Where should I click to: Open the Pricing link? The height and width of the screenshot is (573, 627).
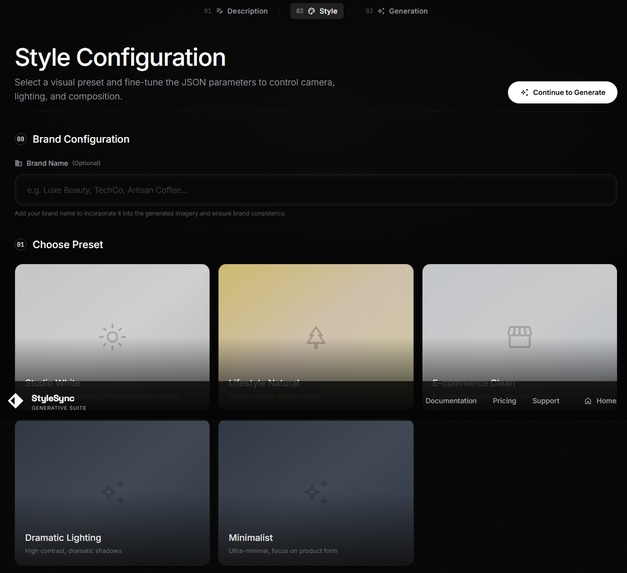click(504, 401)
